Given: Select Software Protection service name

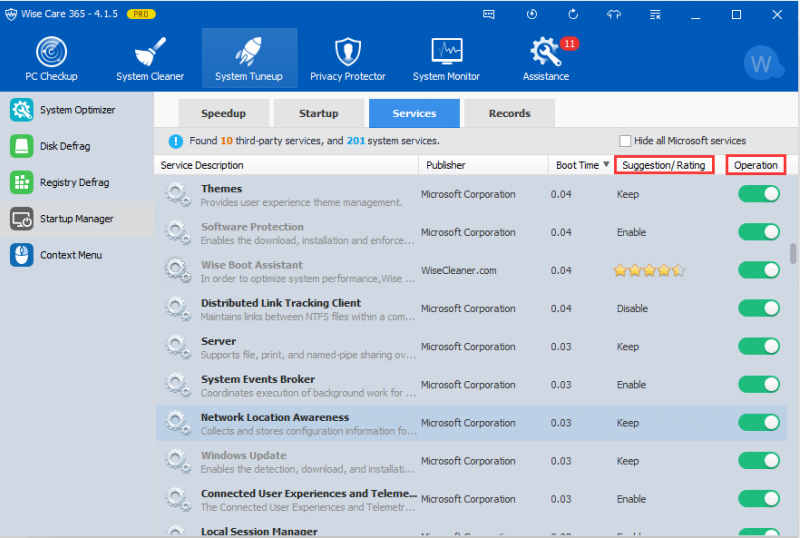Looking at the screenshot, I should (x=252, y=227).
